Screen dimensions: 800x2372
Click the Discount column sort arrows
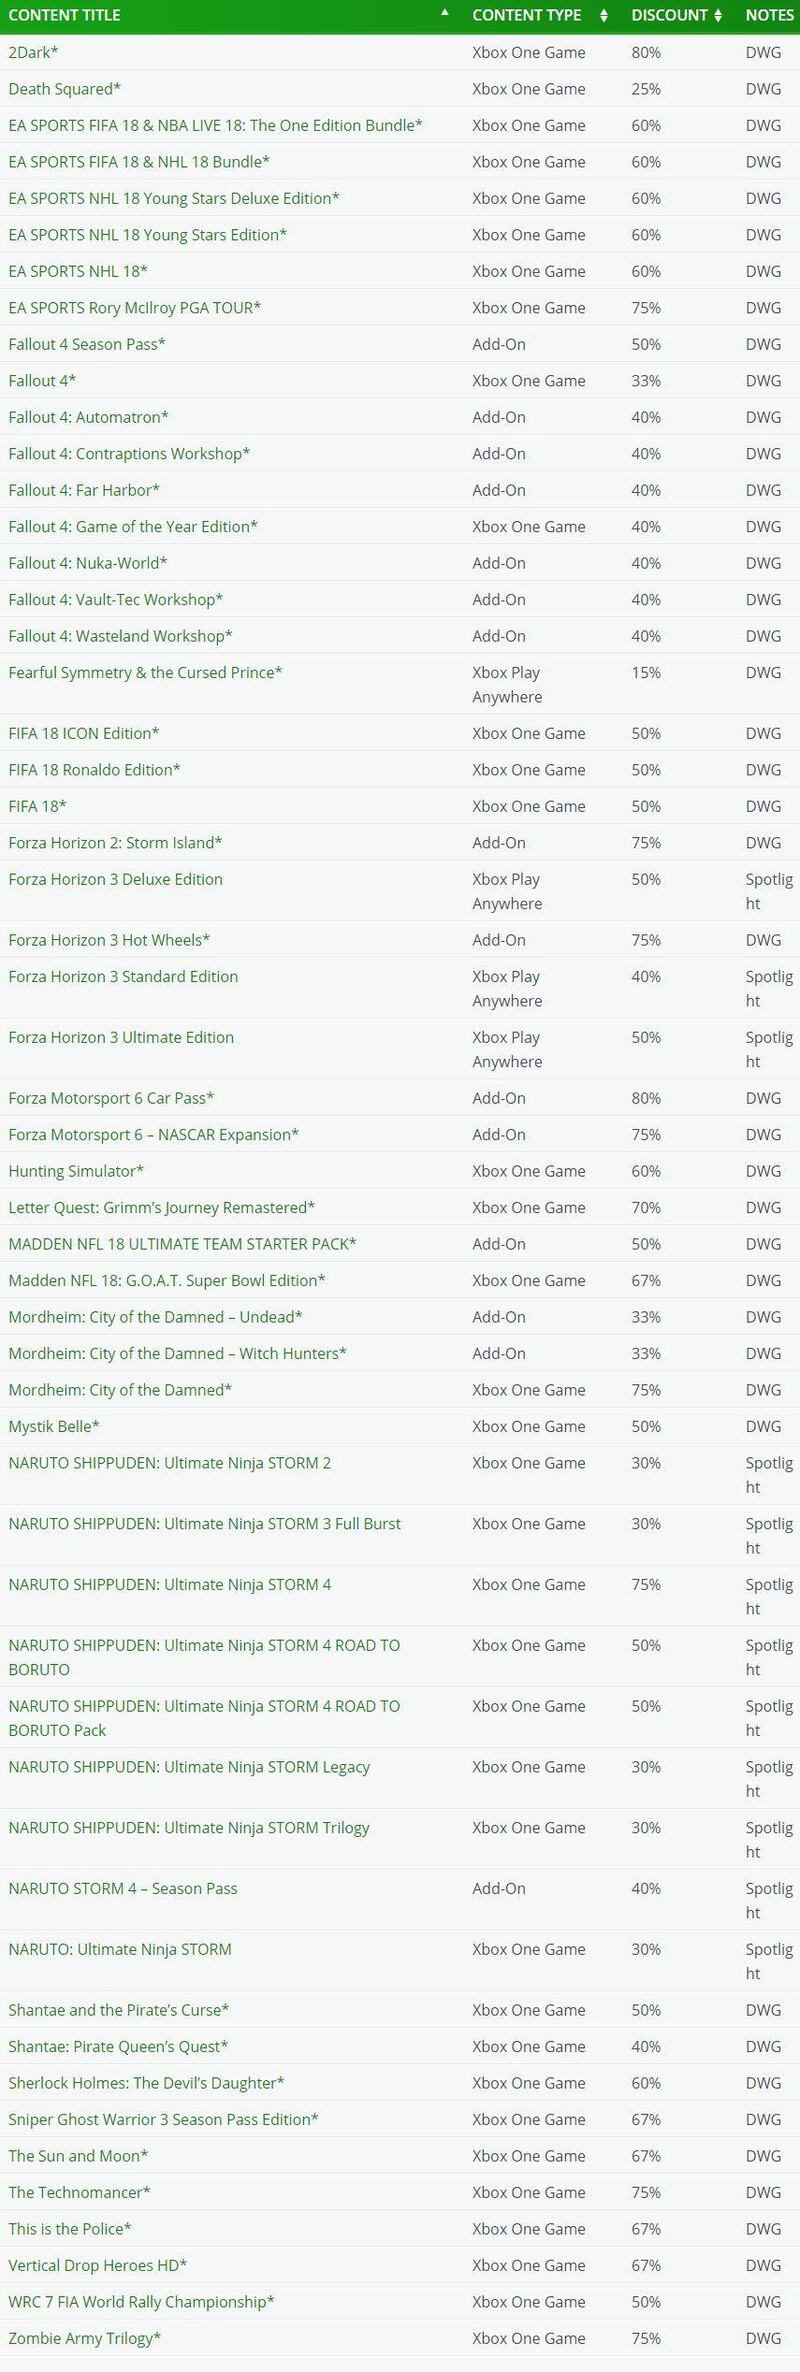717,16
